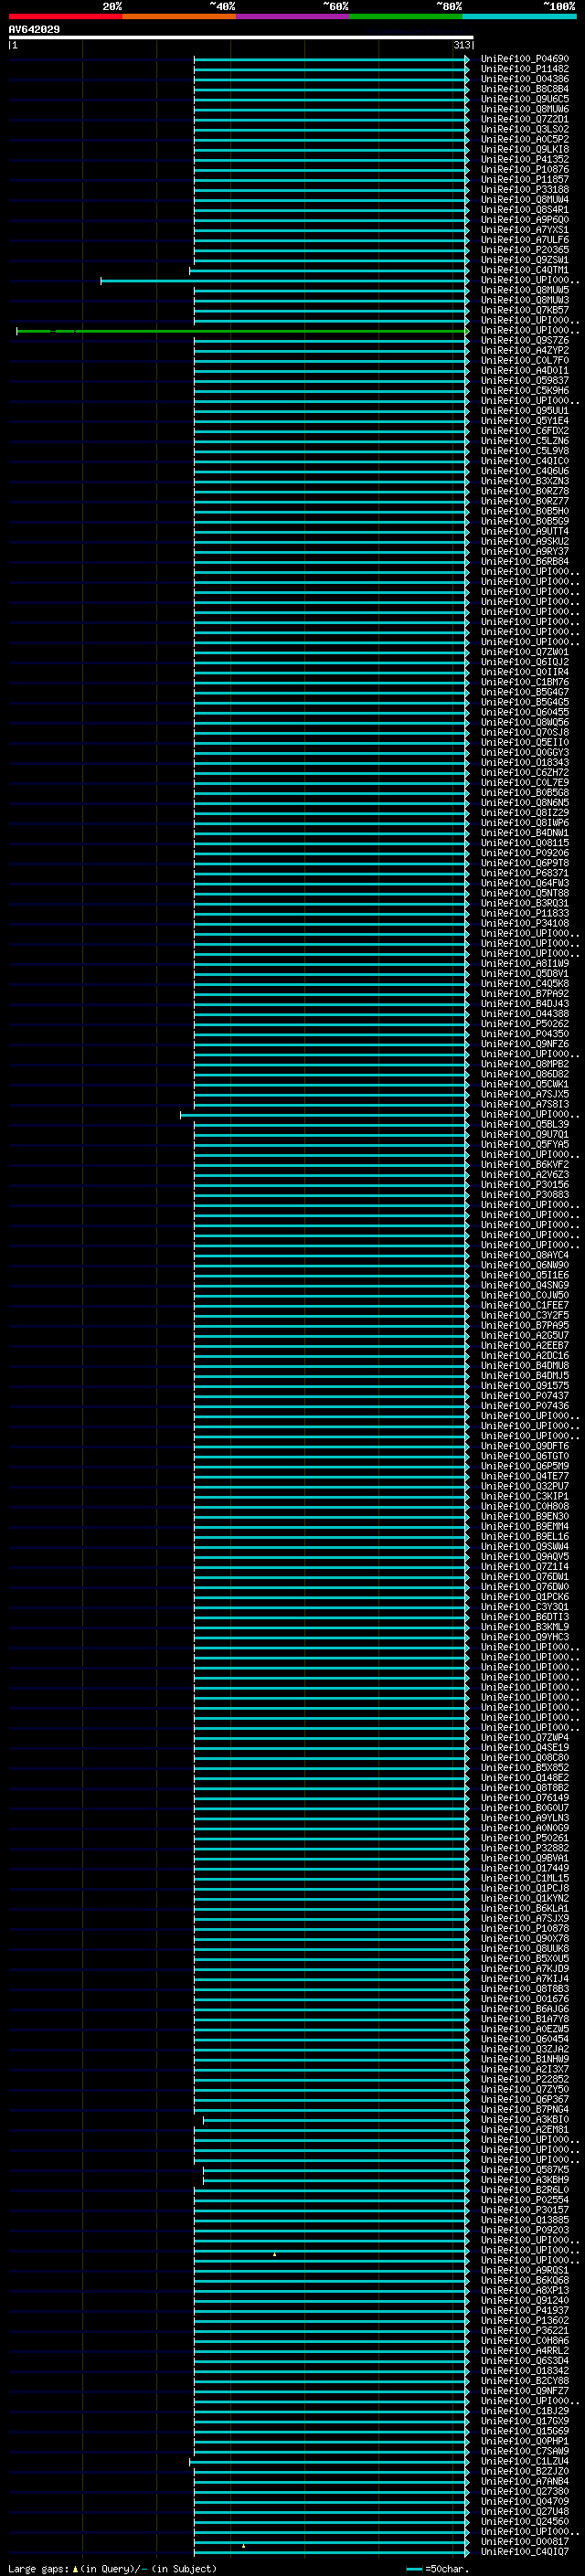
Task: Click the UniRef100_P04350 label
Action: (524, 1033)
